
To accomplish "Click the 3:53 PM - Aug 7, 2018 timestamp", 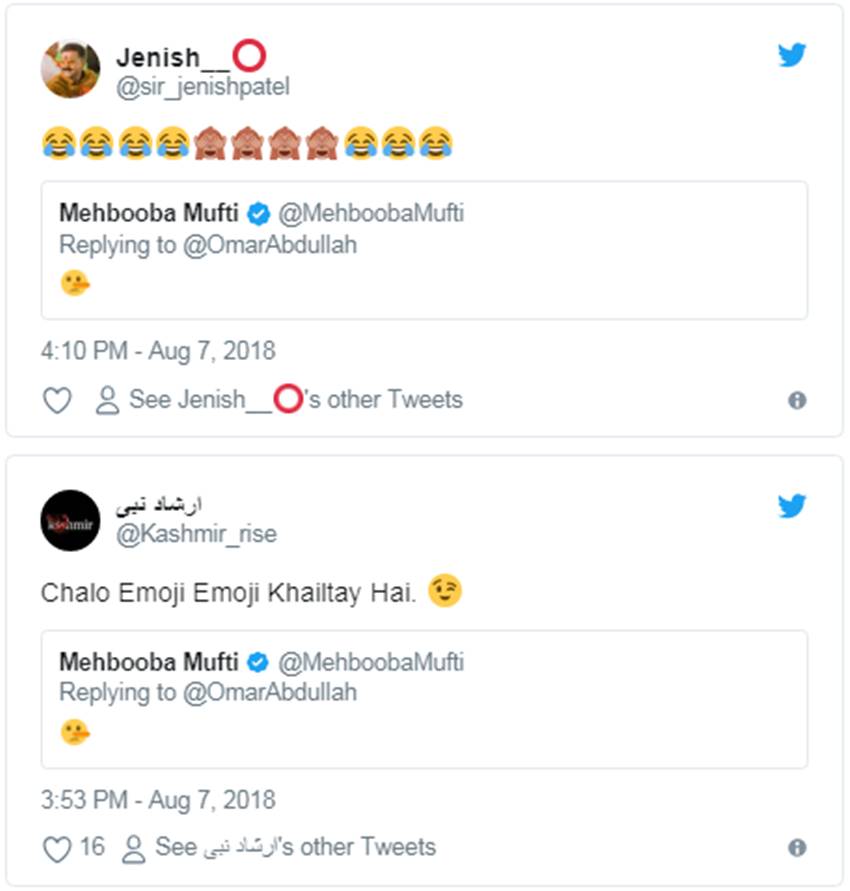I will click(x=158, y=800).
